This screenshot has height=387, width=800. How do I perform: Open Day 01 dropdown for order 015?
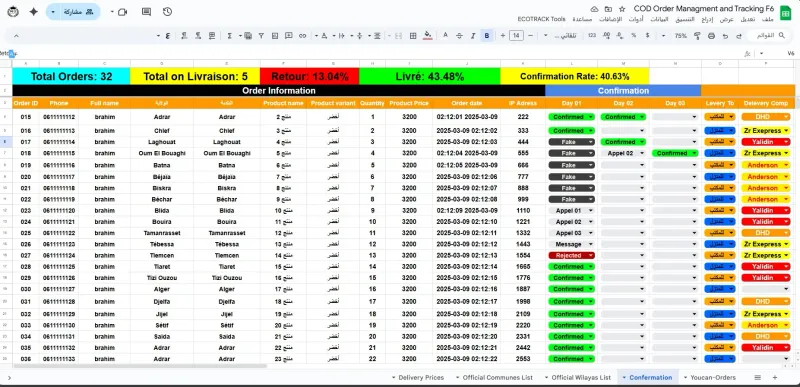[571, 117]
